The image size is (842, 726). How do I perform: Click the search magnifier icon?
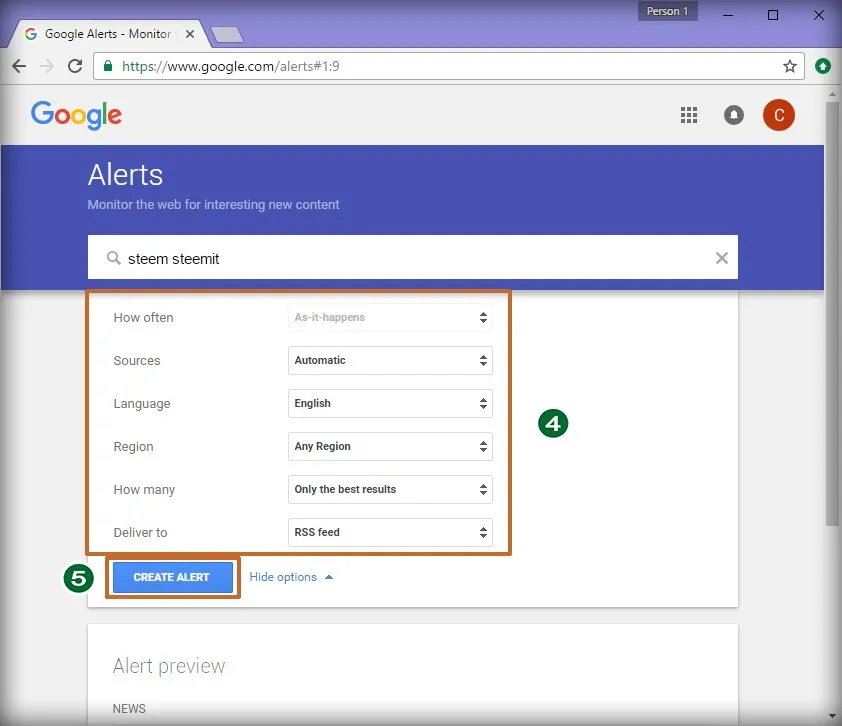tap(113, 258)
